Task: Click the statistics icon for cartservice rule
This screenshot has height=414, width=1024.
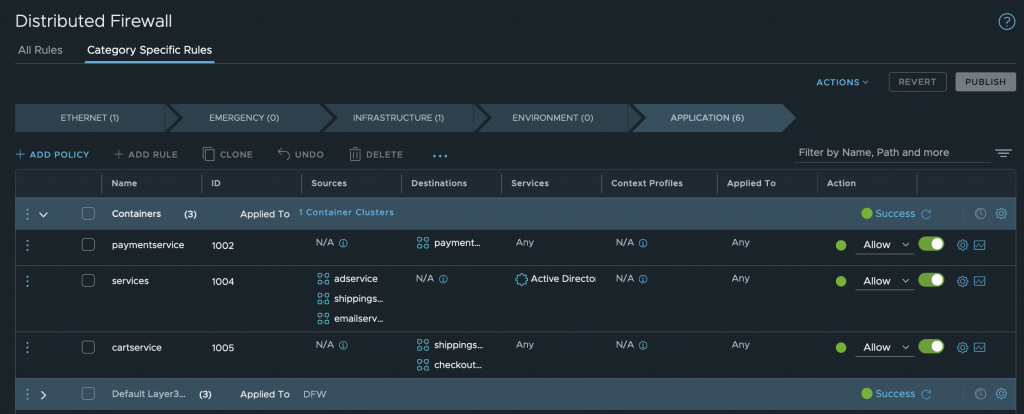Action: [x=980, y=347]
